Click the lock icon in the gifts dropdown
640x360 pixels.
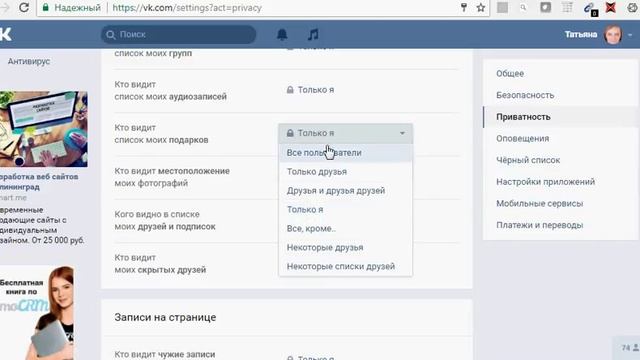290,133
